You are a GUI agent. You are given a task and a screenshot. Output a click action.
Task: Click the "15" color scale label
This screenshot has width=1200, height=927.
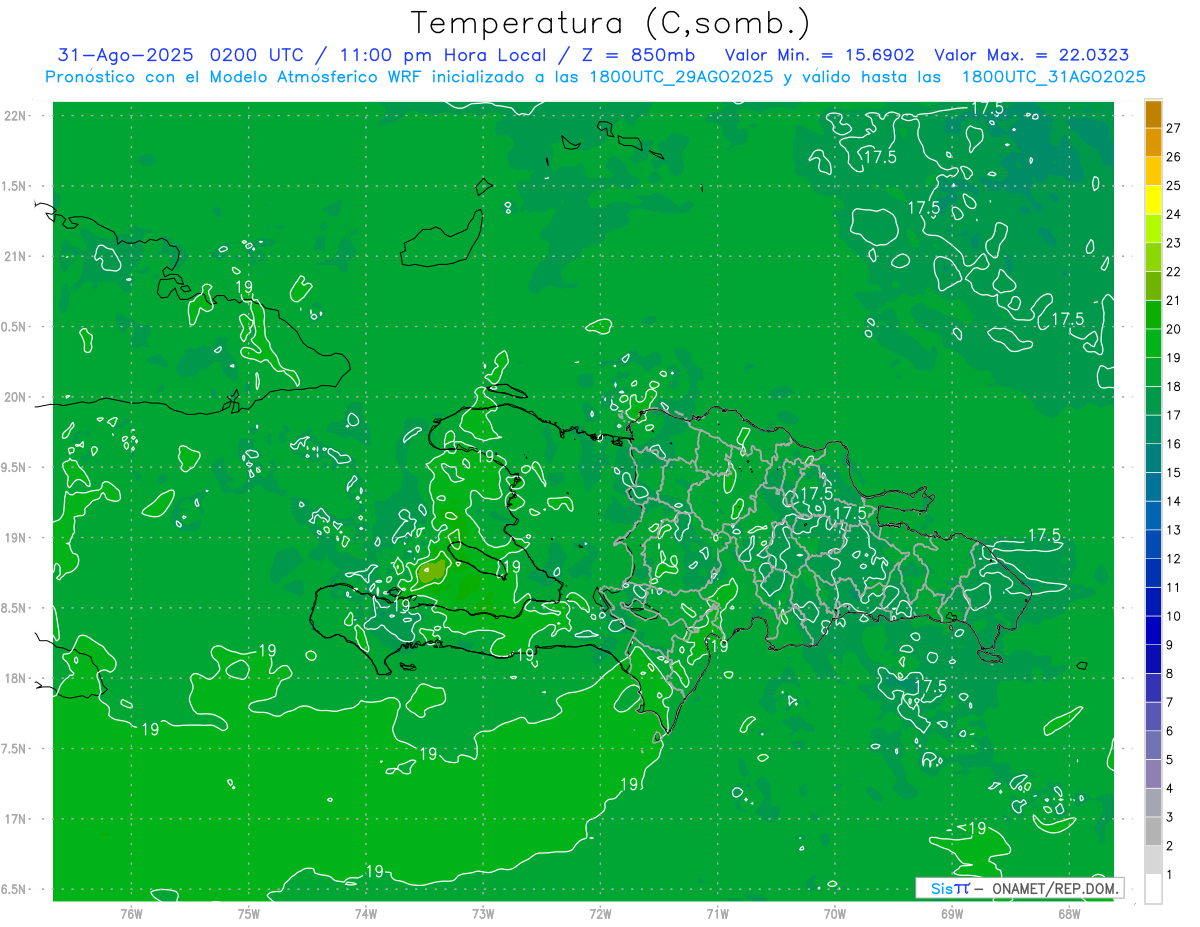pyautogui.click(x=1174, y=472)
